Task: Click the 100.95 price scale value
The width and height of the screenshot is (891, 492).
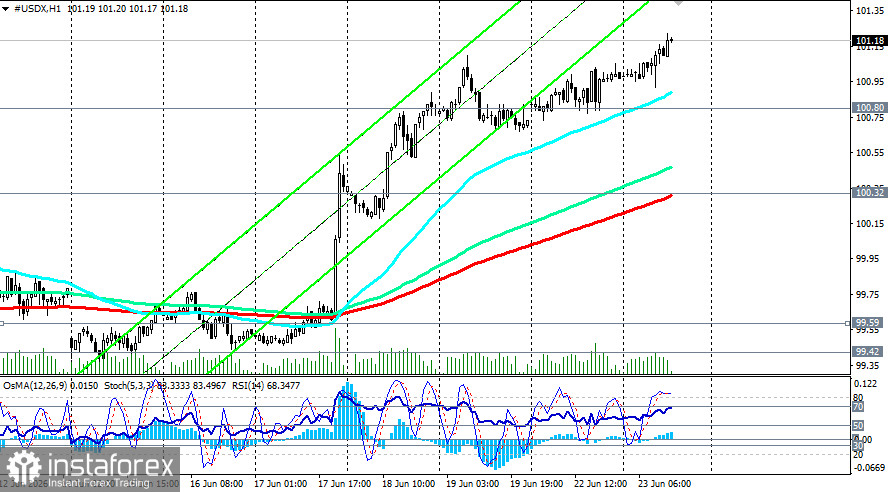Action: point(869,82)
